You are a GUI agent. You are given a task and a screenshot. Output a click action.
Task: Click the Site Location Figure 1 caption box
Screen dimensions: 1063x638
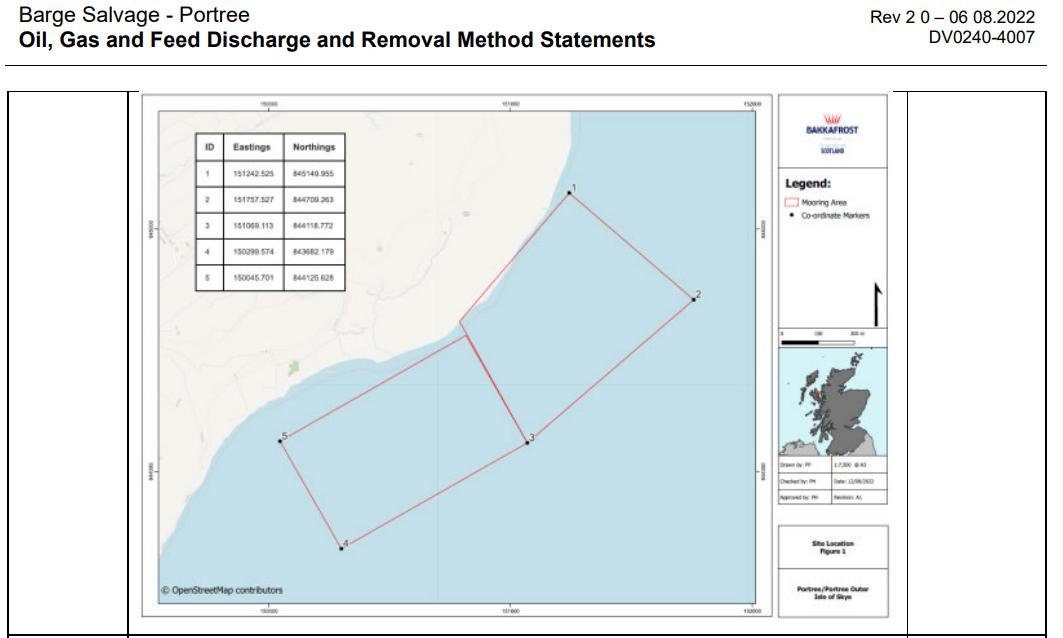pos(832,546)
